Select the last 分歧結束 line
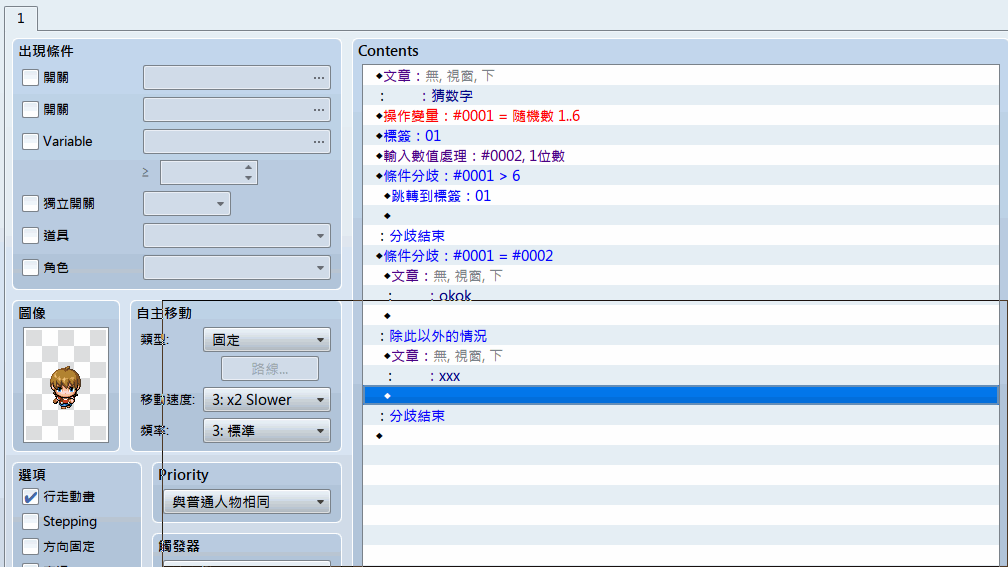 [681, 415]
